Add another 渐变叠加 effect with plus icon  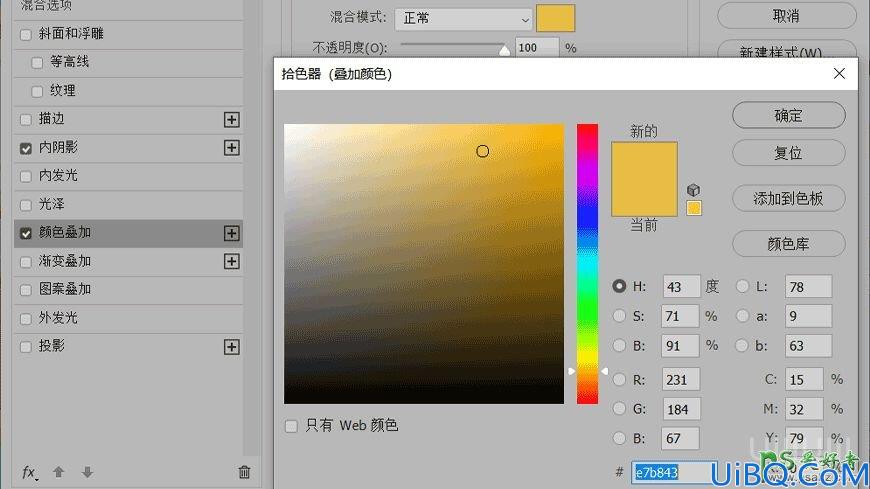pyautogui.click(x=231, y=261)
